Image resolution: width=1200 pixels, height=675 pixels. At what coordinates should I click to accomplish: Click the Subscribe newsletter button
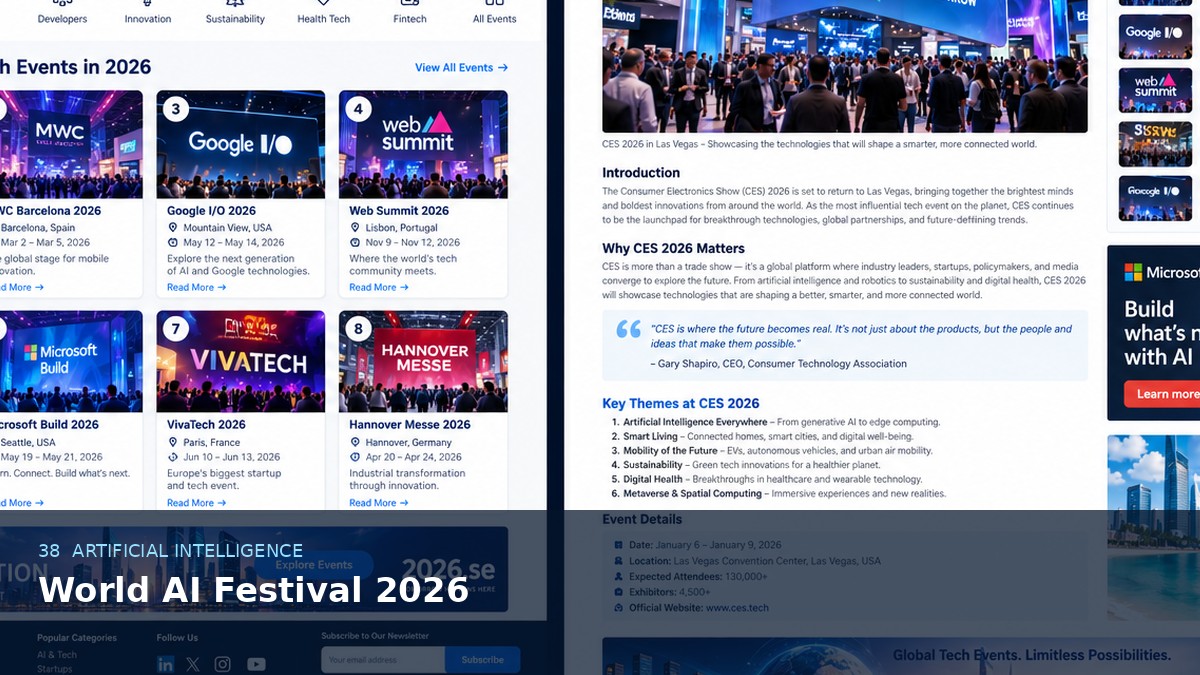pyautogui.click(x=482, y=660)
